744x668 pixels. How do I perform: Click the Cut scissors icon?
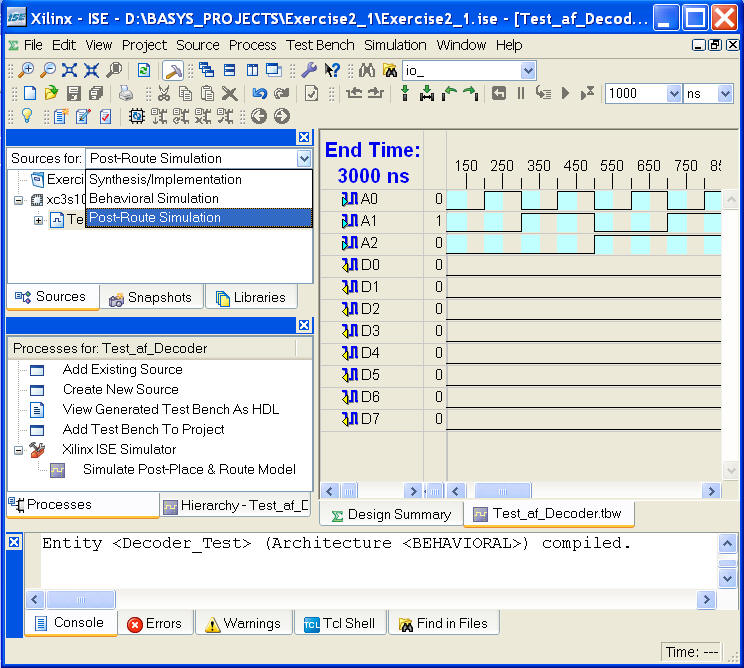click(164, 93)
